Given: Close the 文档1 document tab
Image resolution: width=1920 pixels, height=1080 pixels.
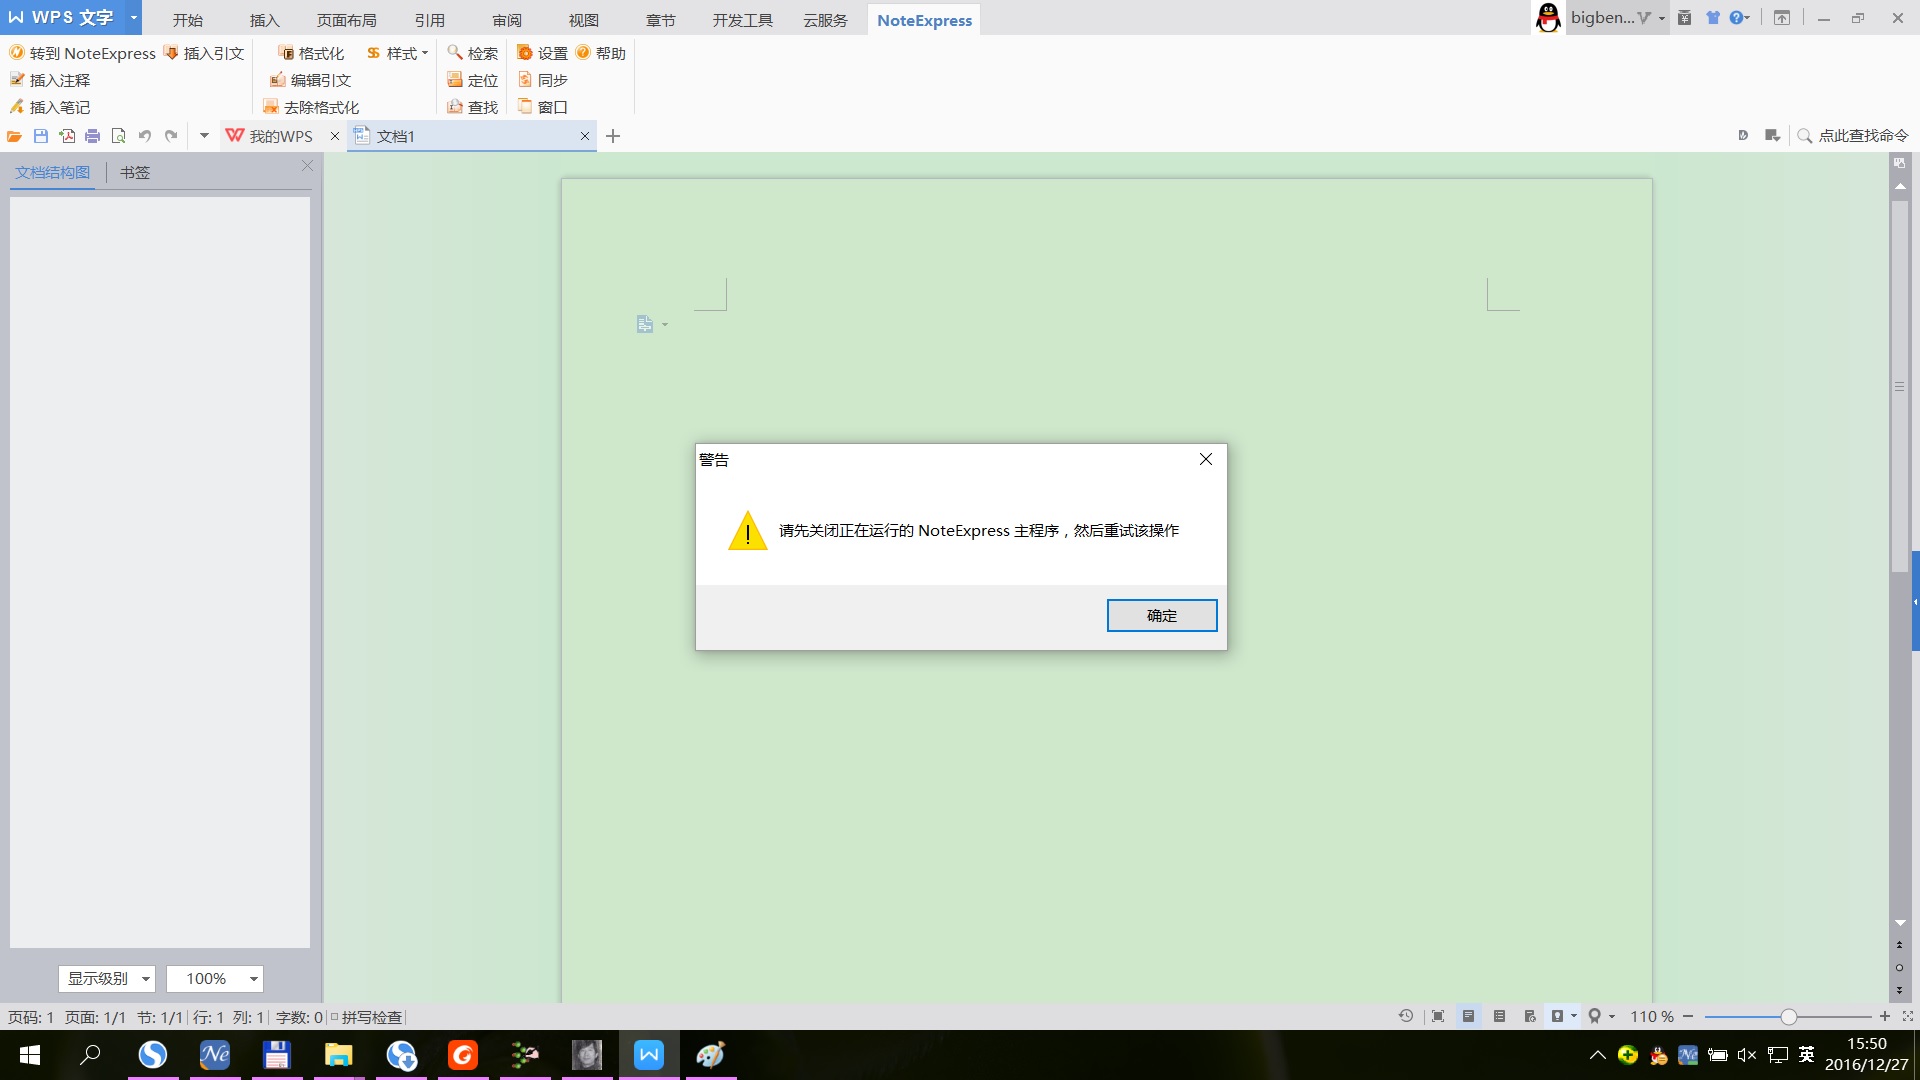Looking at the screenshot, I should 585,136.
